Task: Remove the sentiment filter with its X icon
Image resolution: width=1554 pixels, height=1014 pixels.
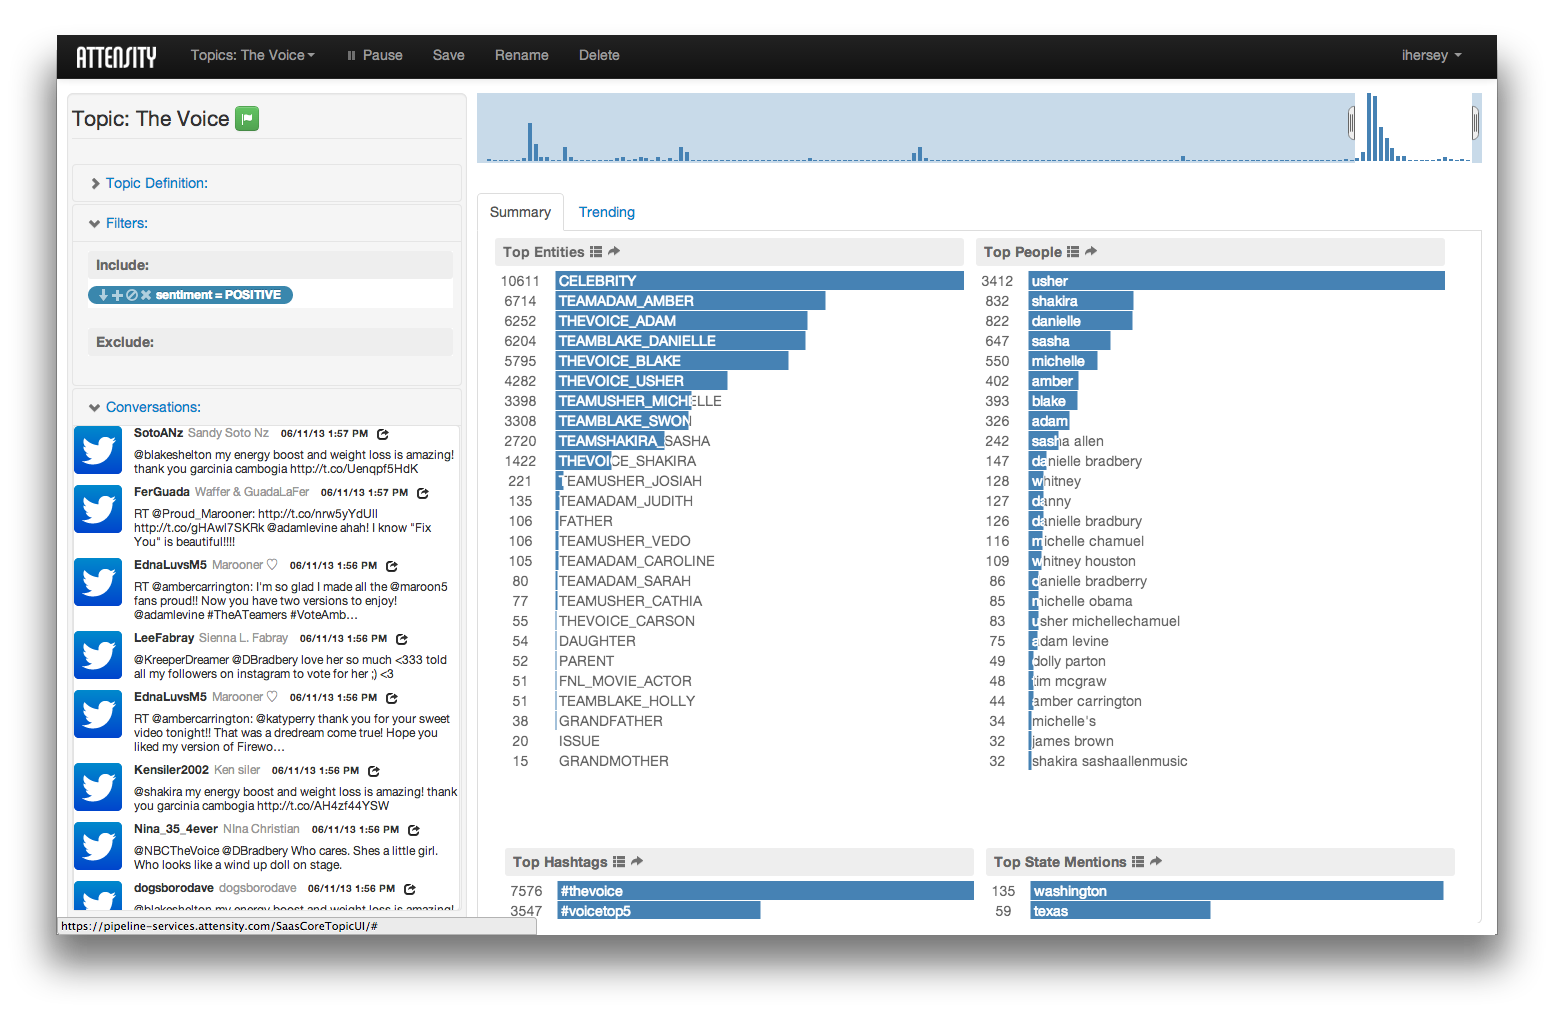Action: pos(146,295)
